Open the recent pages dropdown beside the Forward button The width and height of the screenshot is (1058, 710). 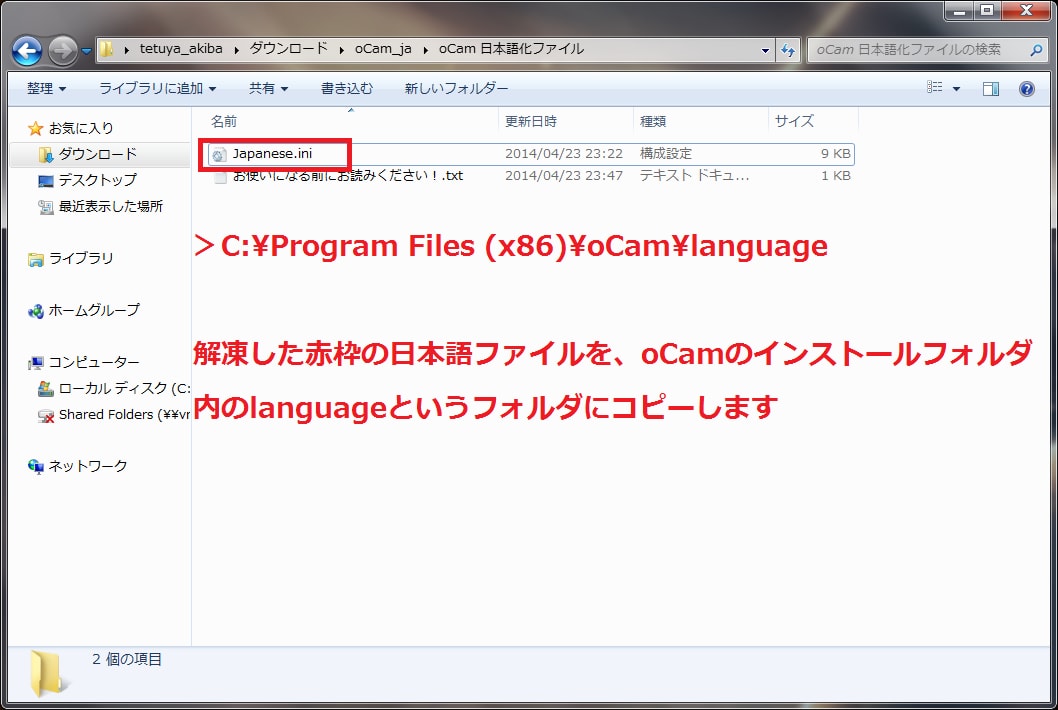tap(86, 51)
